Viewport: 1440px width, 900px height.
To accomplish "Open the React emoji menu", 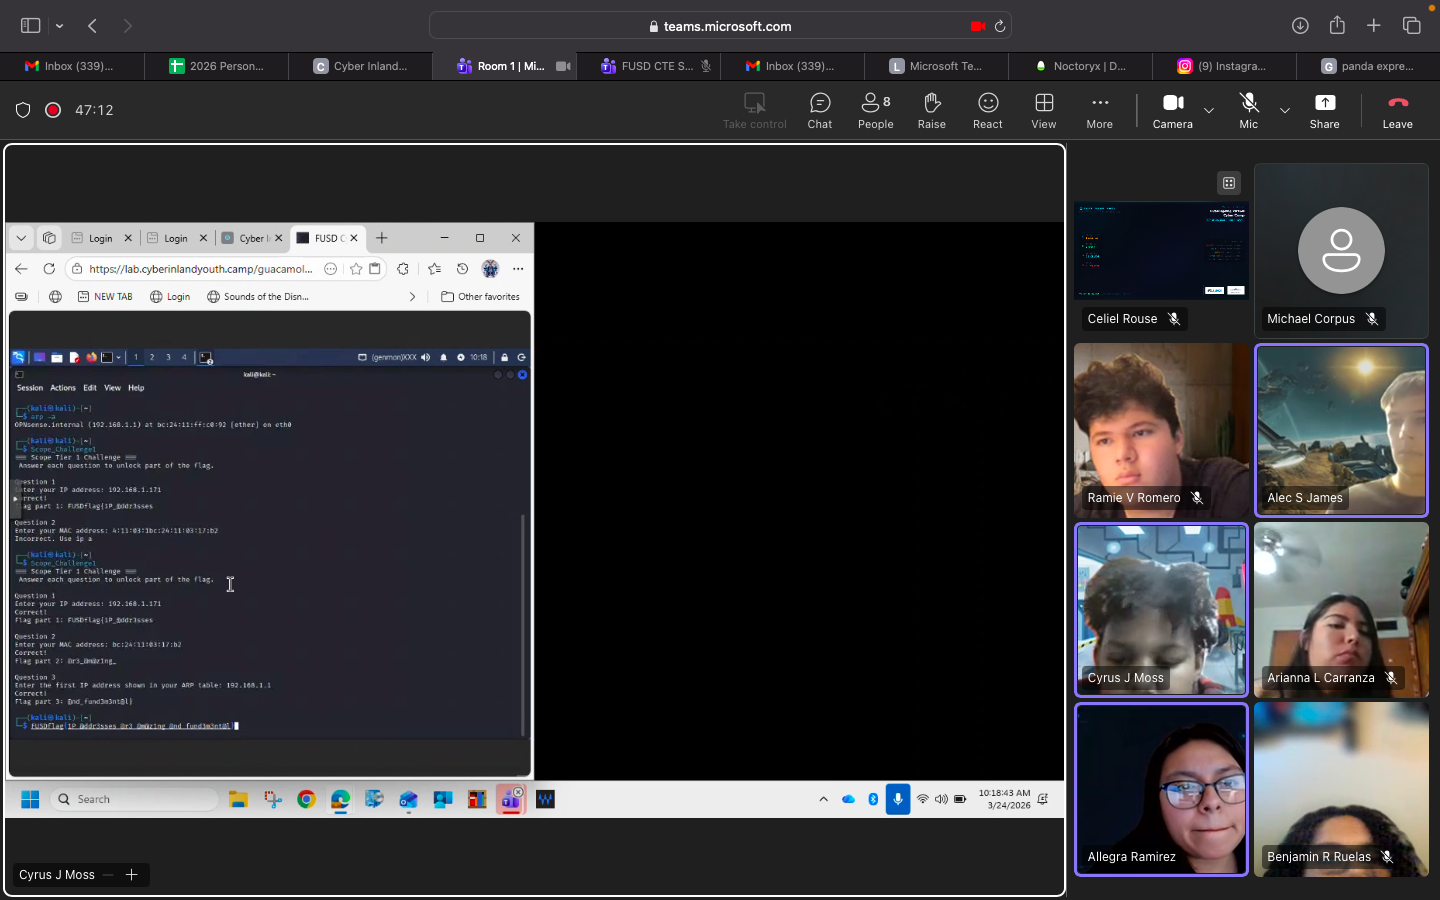I will 987,110.
